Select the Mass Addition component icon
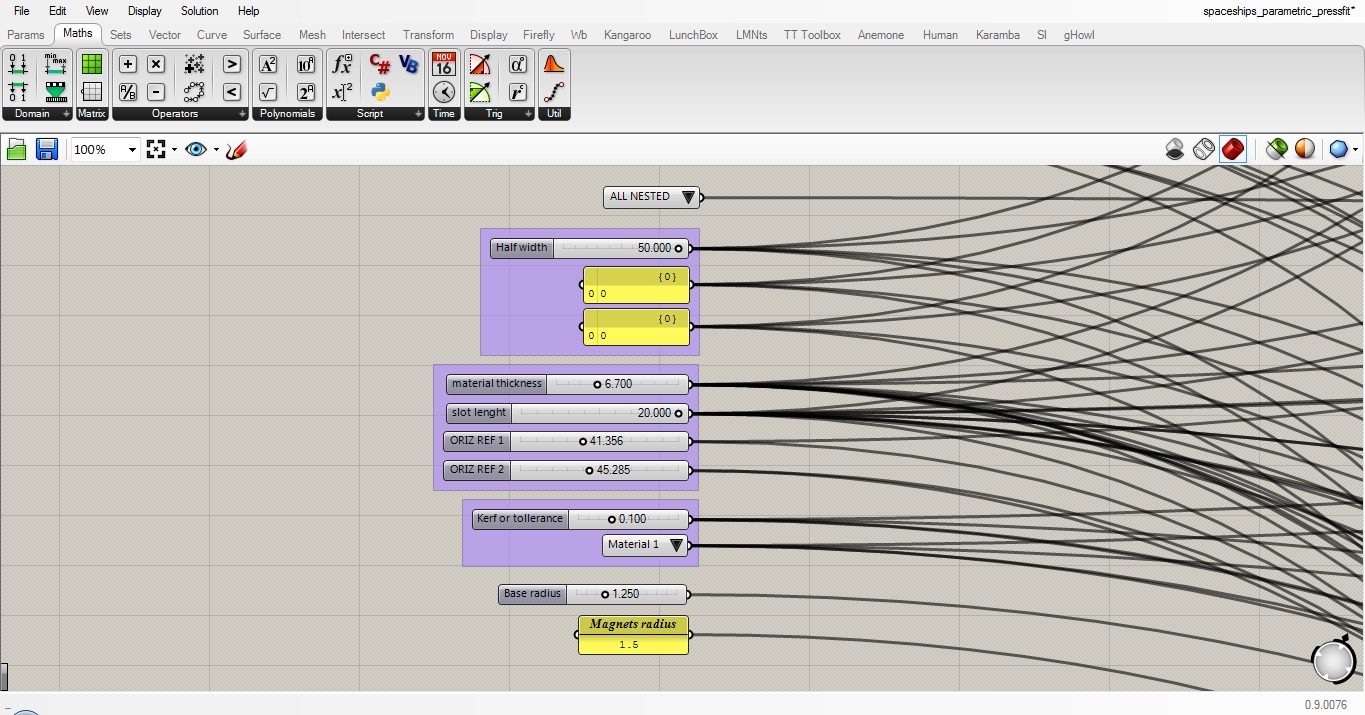 pos(195,64)
